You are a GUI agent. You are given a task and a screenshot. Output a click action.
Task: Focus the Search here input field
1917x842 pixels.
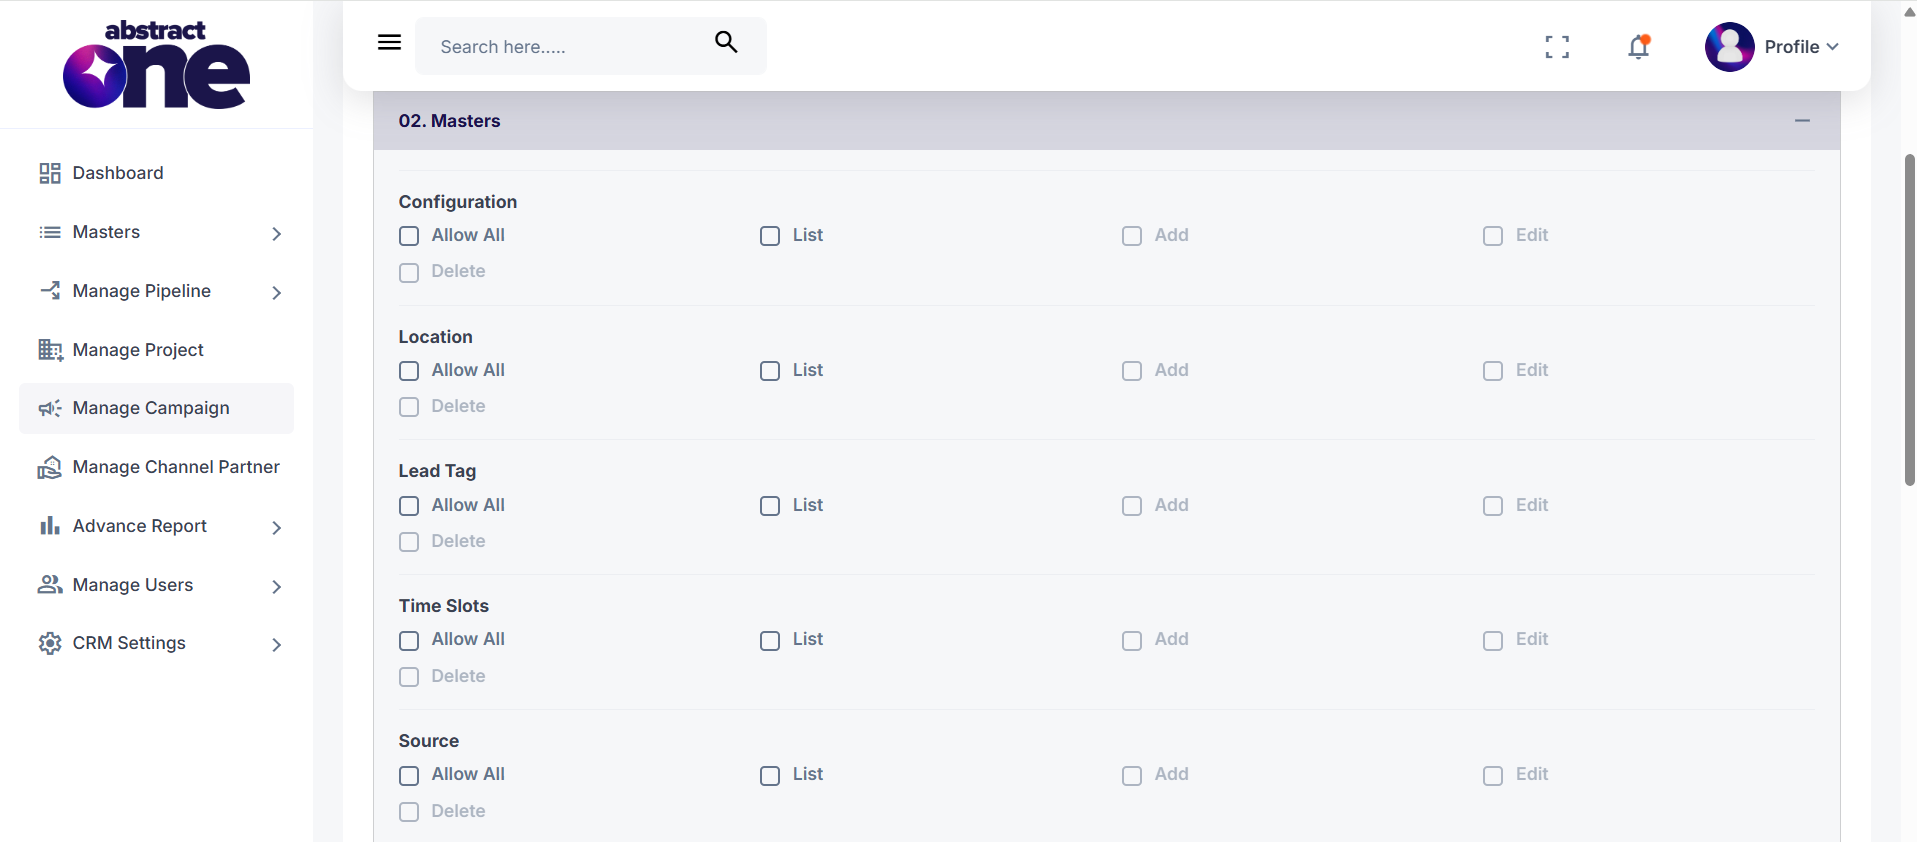coord(570,46)
